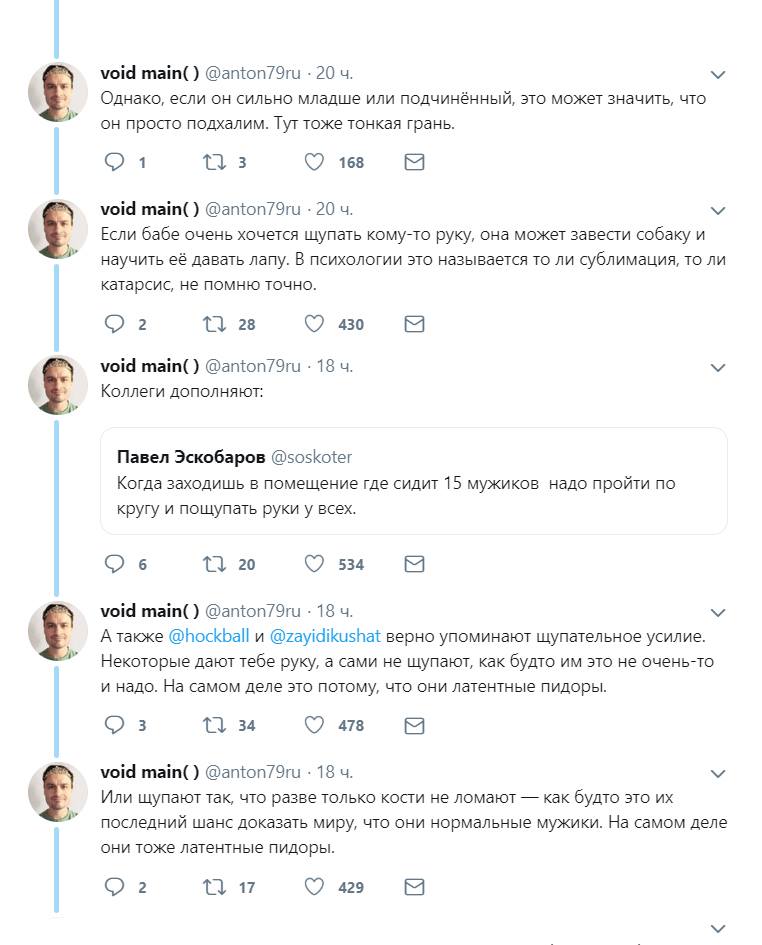The width and height of the screenshot is (762, 945).
Task: Expand the chevron on 'Если бабе' tweet
Action: (x=717, y=211)
